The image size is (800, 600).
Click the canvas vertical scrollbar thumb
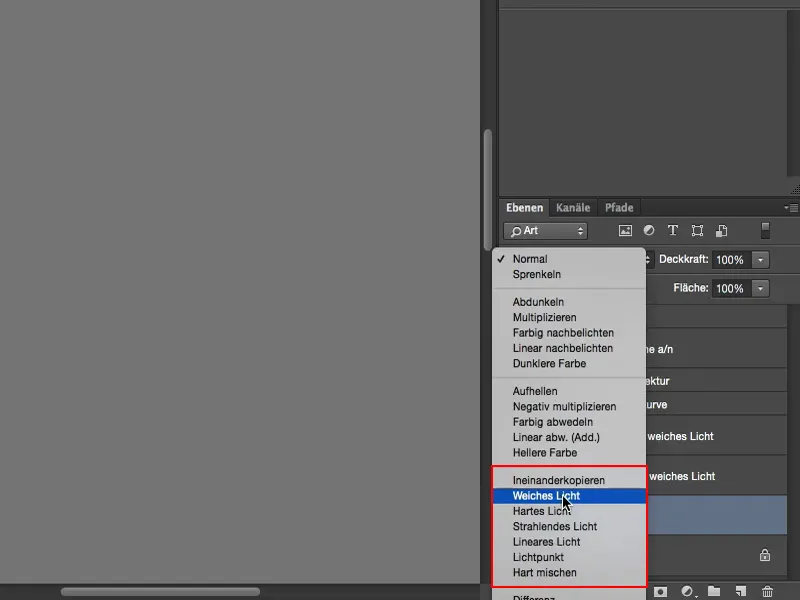click(488, 190)
